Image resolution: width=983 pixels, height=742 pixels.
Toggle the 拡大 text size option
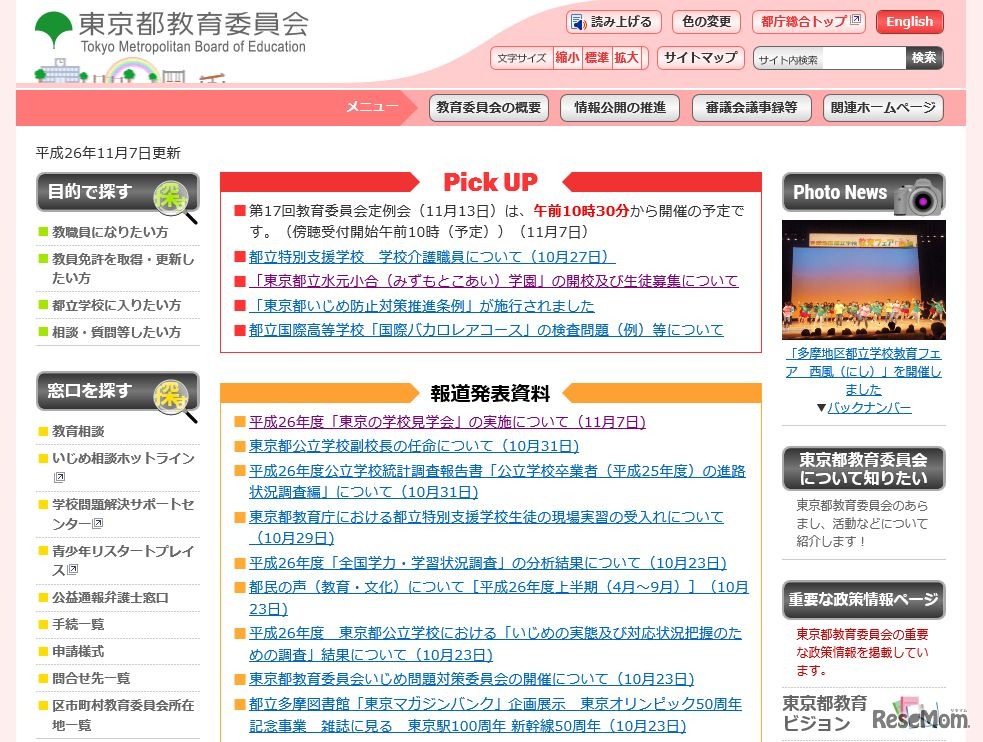[626, 57]
